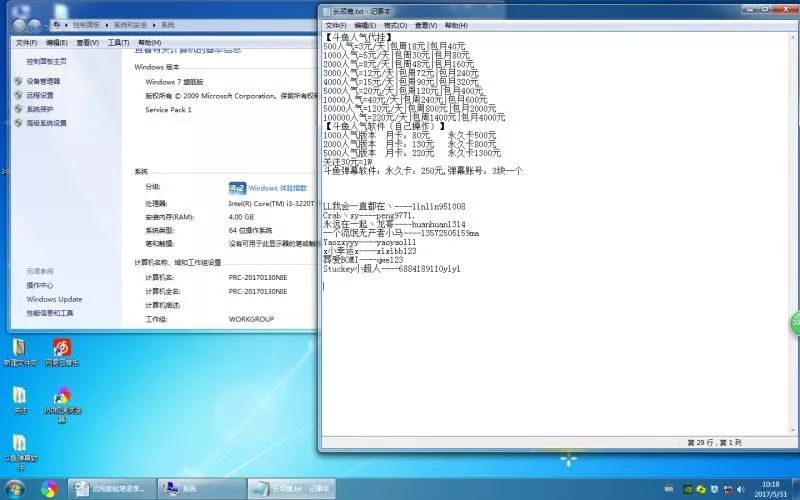This screenshot has width=800, height=500.
Task: Click the colorful browser icon on taskbar
Action: [49, 489]
